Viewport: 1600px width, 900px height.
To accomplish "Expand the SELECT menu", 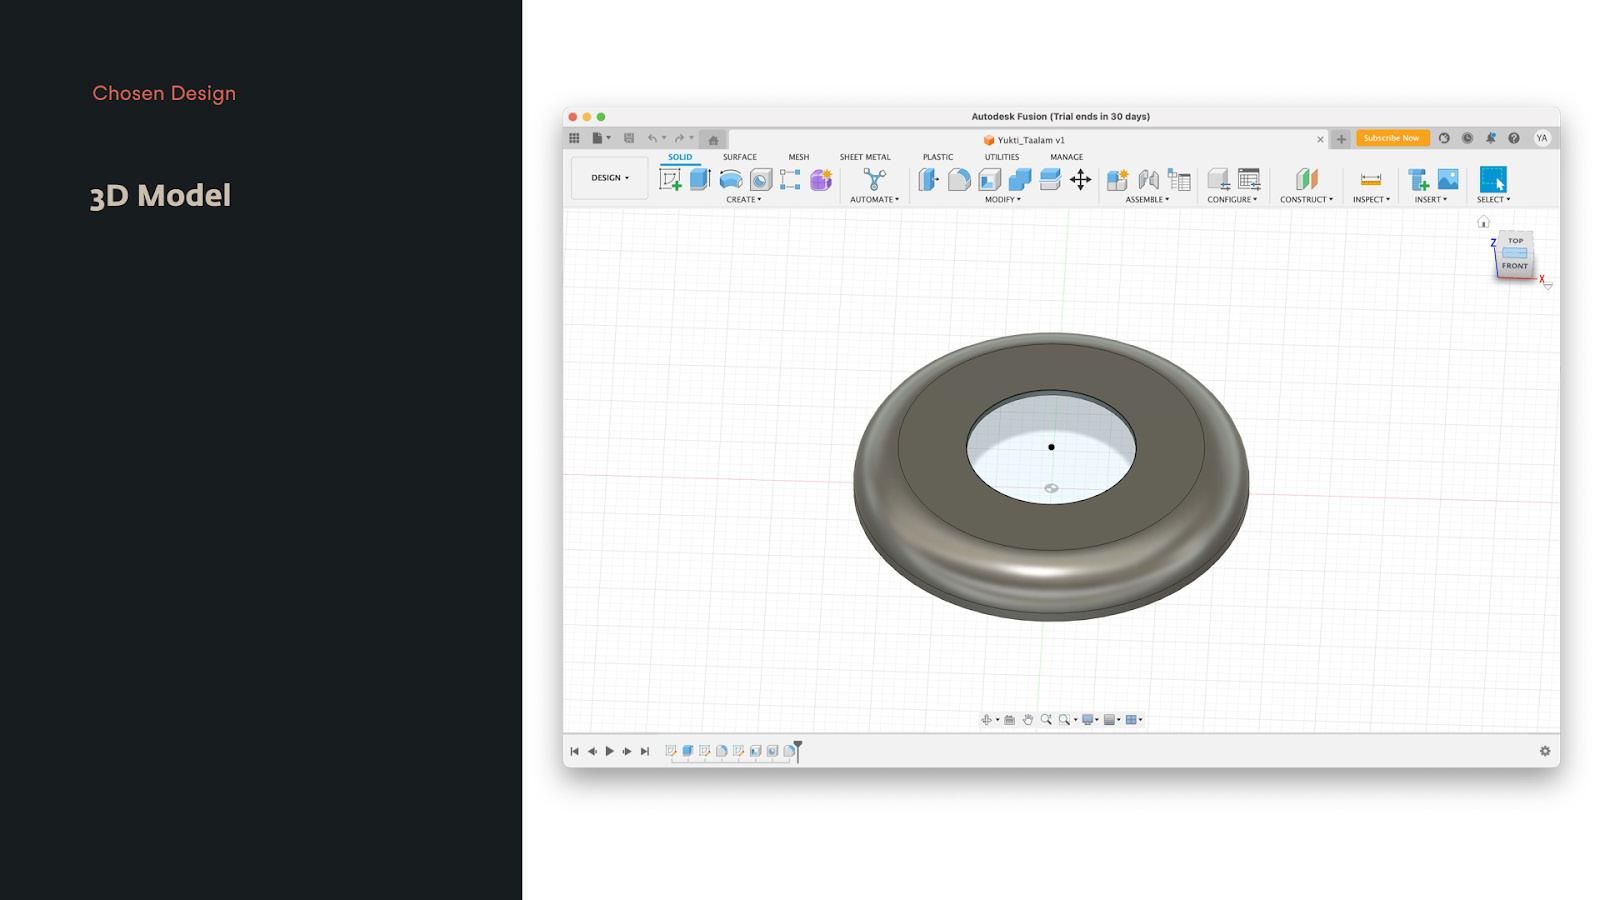I will tap(1494, 200).
